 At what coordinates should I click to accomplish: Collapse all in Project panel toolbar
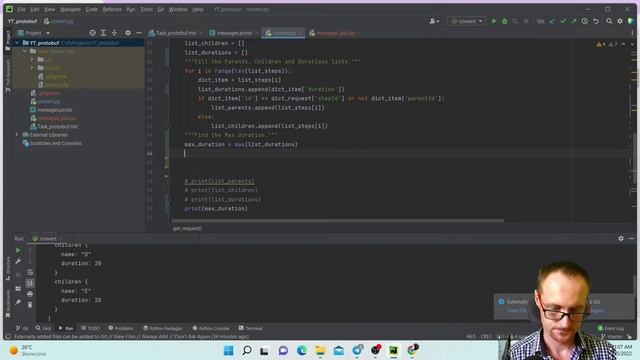point(114,33)
